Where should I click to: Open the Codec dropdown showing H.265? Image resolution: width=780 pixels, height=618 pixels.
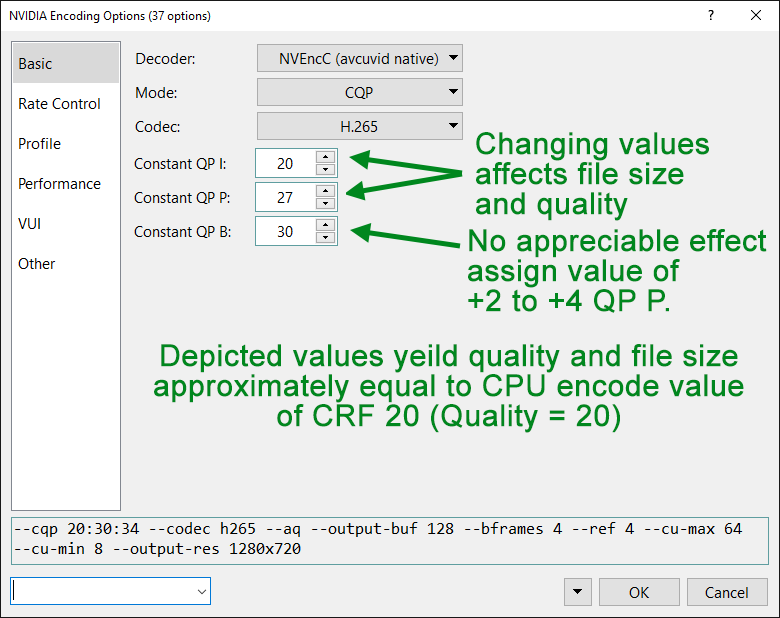[360, 126]
